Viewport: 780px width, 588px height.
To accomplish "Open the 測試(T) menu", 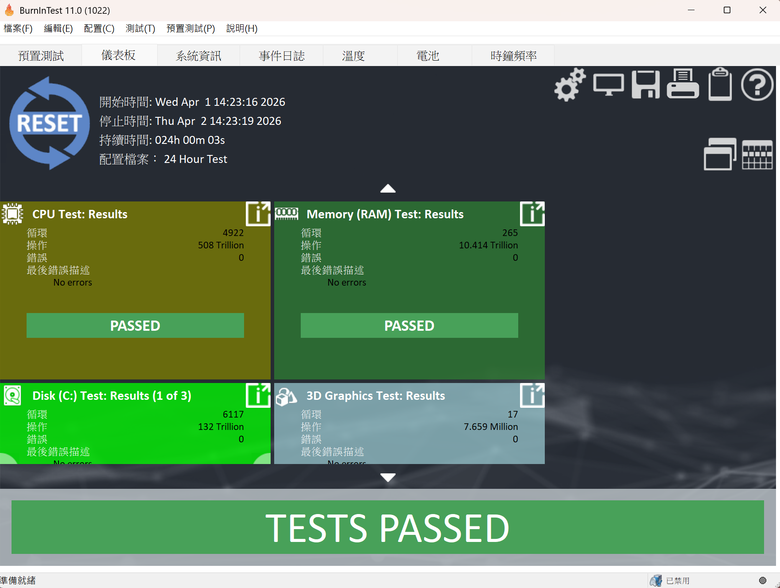I will (140, 28).
